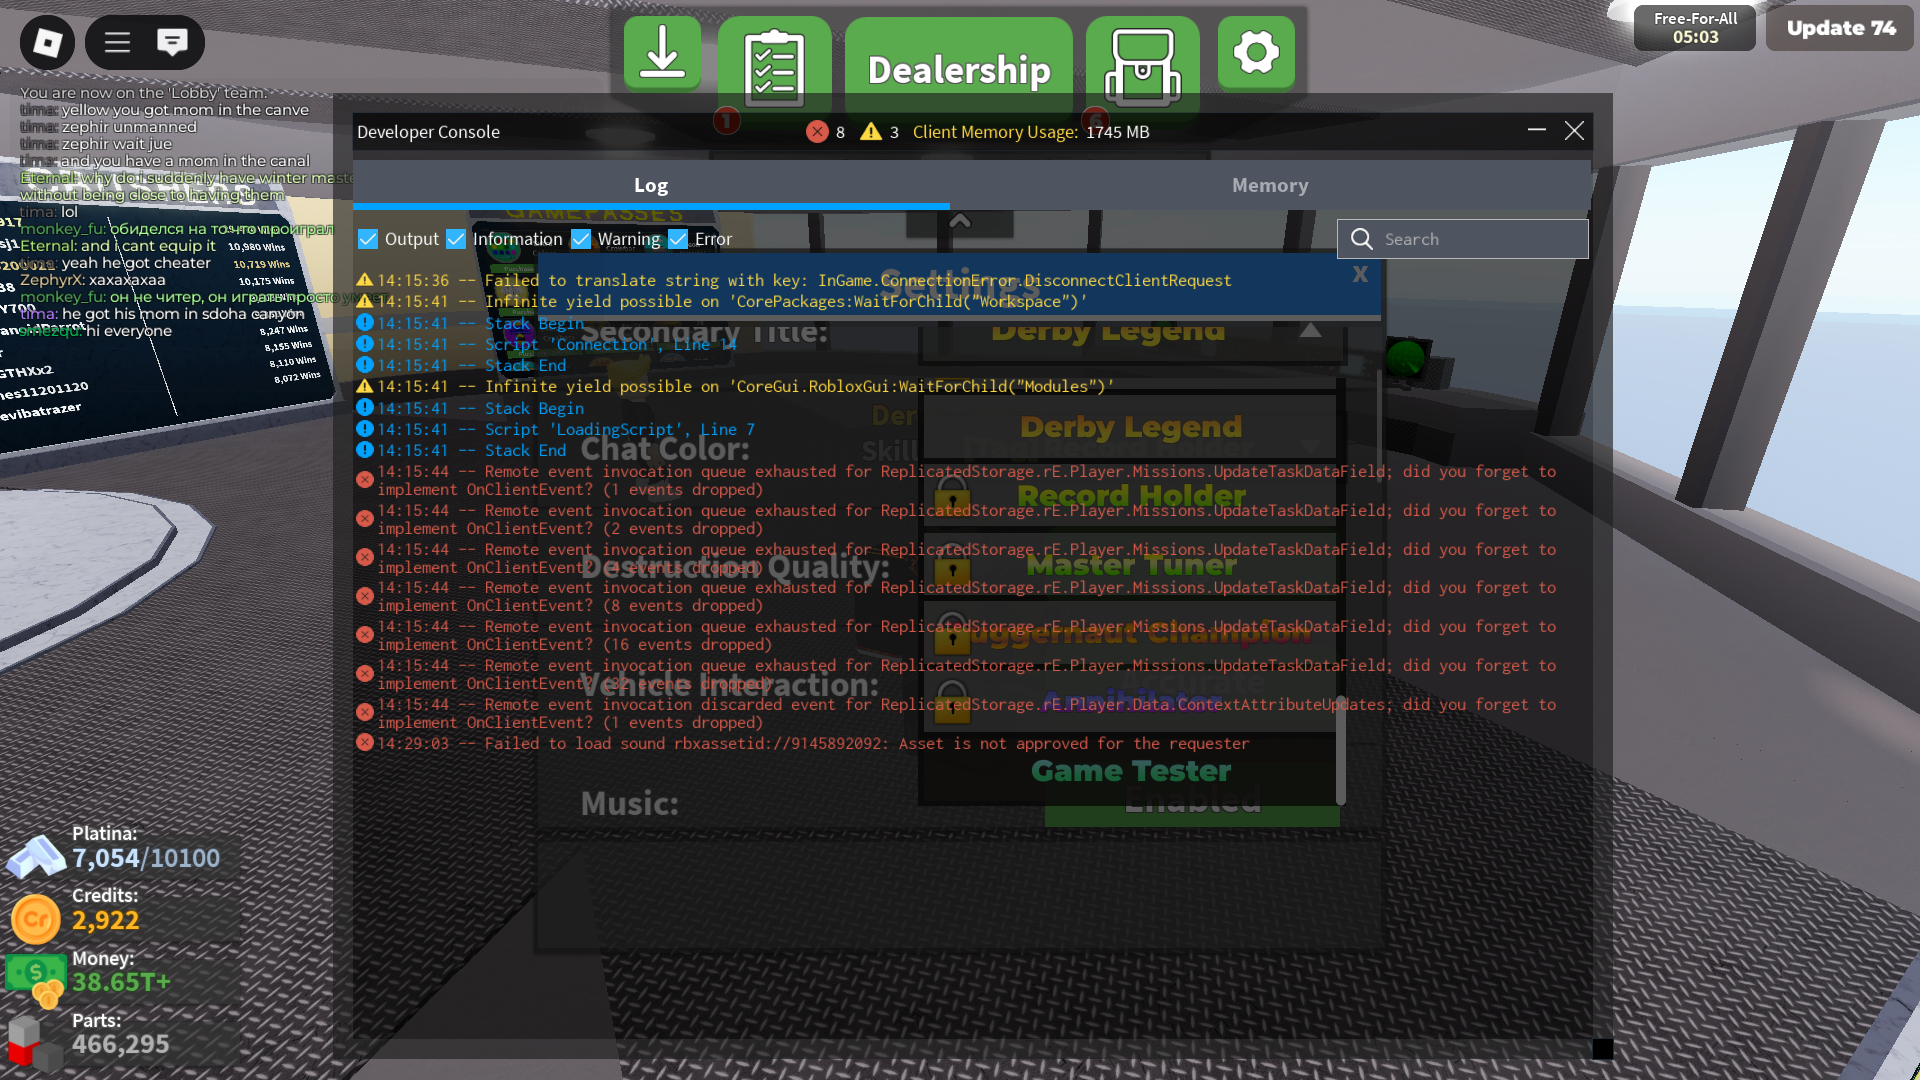This screenshot has width=1920, height=1080.
Task: Click the Parts 466,295 value
Action: pyautogui.click(x=120, y=1045)
